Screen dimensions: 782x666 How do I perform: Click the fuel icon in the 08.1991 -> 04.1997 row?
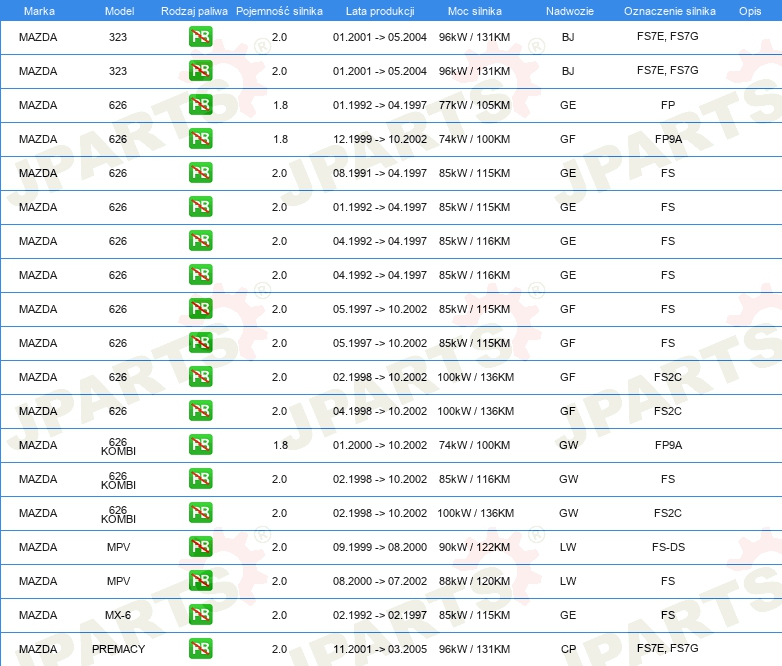pyautogui.click(x=200, y=173)
